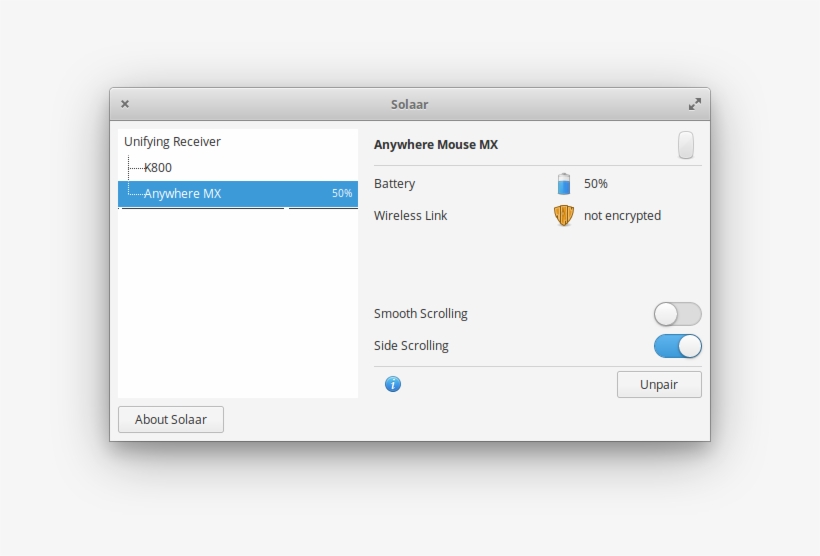This screenshot has width=820, height=556.
Task: Close the Solaar window
Action: coord(125,104)
